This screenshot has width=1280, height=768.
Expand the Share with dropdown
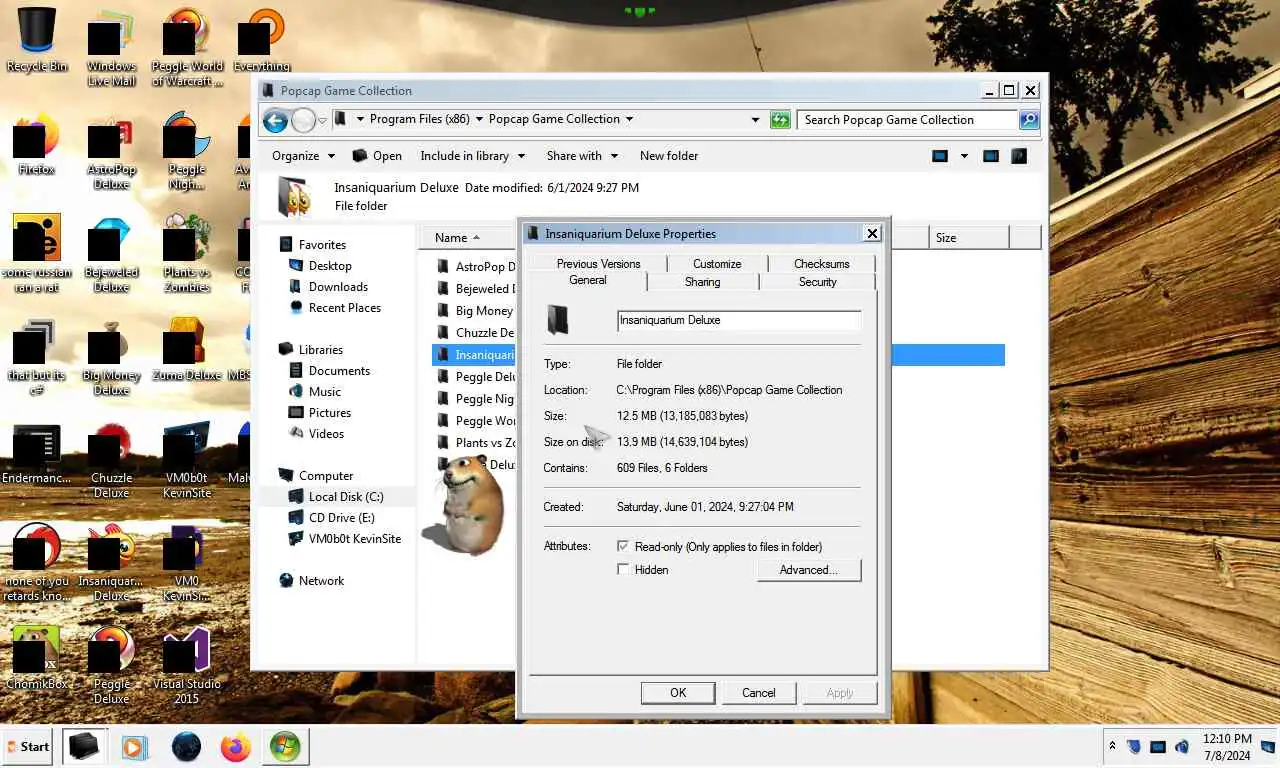582,156
